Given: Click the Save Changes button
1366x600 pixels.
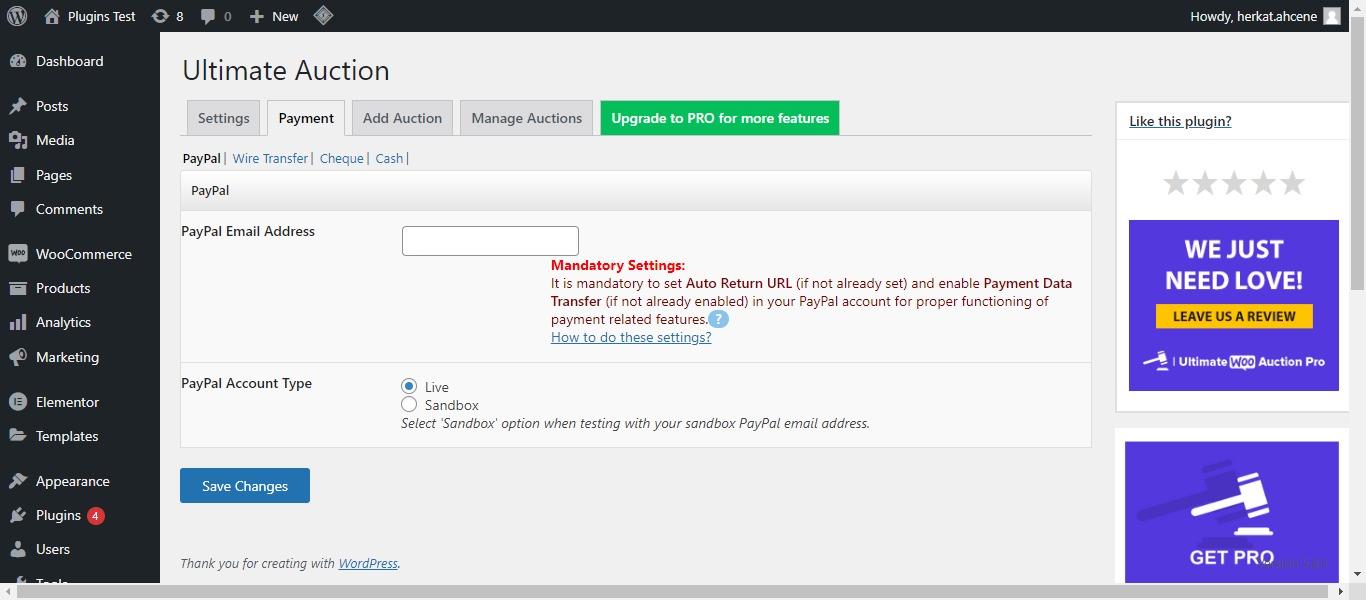Looking at the screenshot, I should 245,486.
